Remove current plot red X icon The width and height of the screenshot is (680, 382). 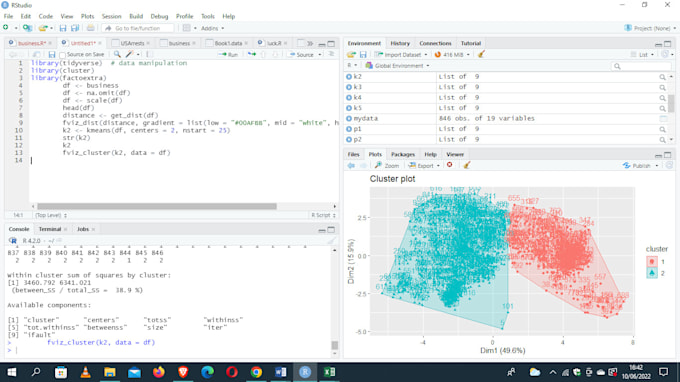(x=450, y=165)
